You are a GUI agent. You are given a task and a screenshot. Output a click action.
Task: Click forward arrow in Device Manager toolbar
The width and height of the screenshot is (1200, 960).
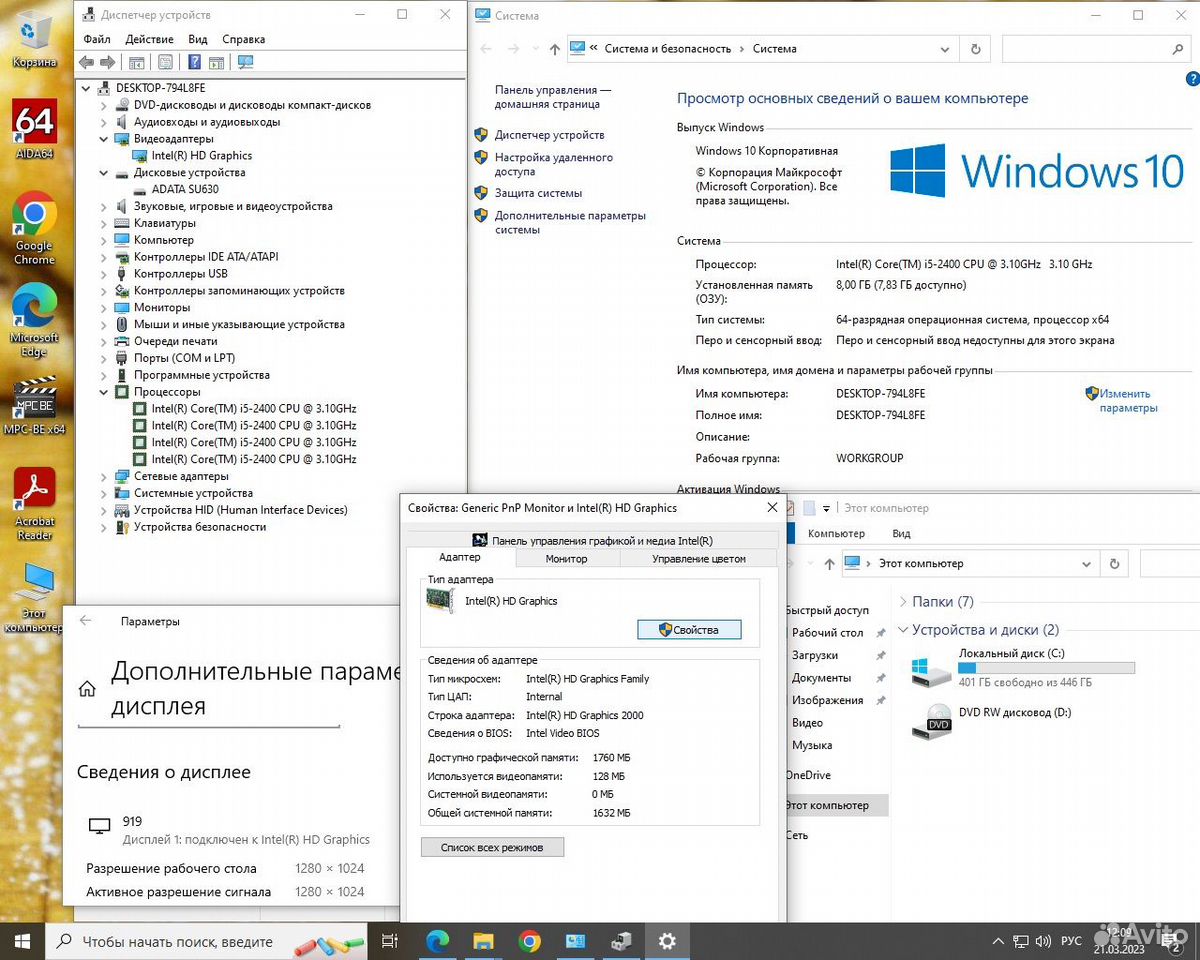pyautogui.click(x=108, y=62)
